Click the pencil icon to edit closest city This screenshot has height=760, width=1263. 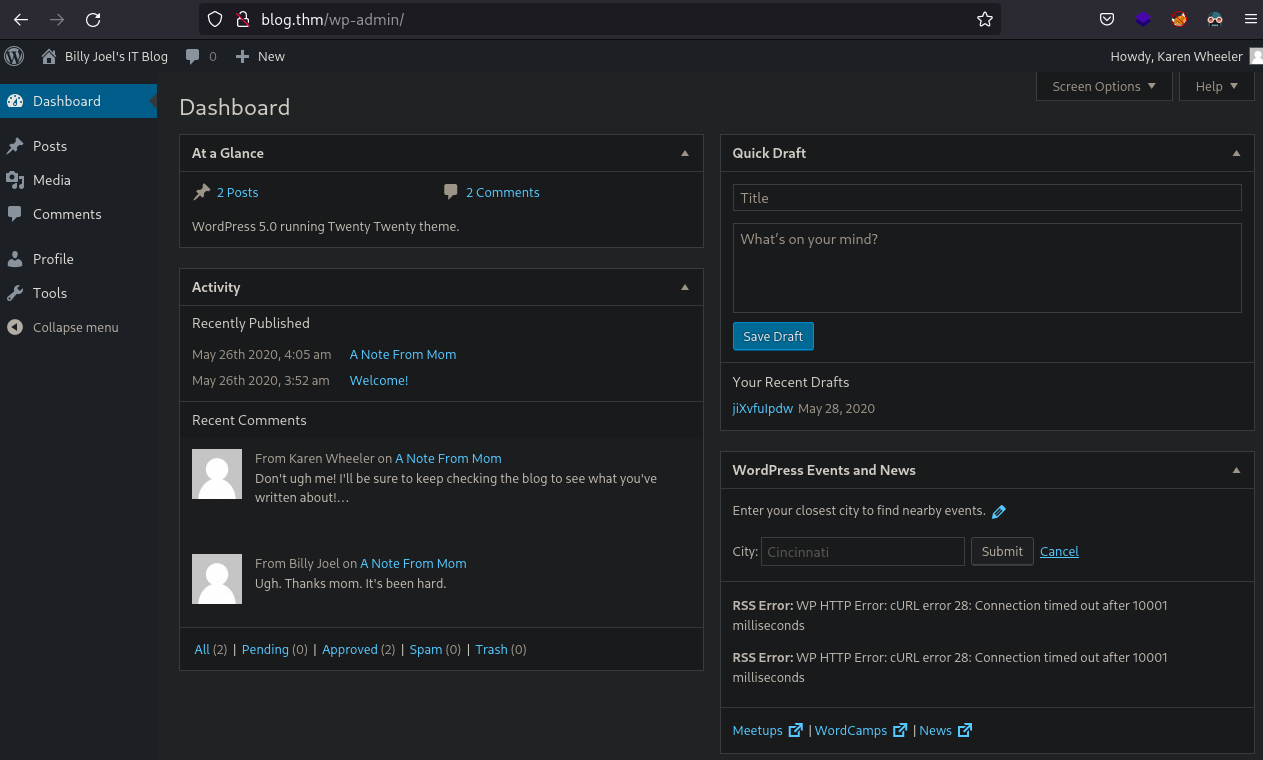998,511
